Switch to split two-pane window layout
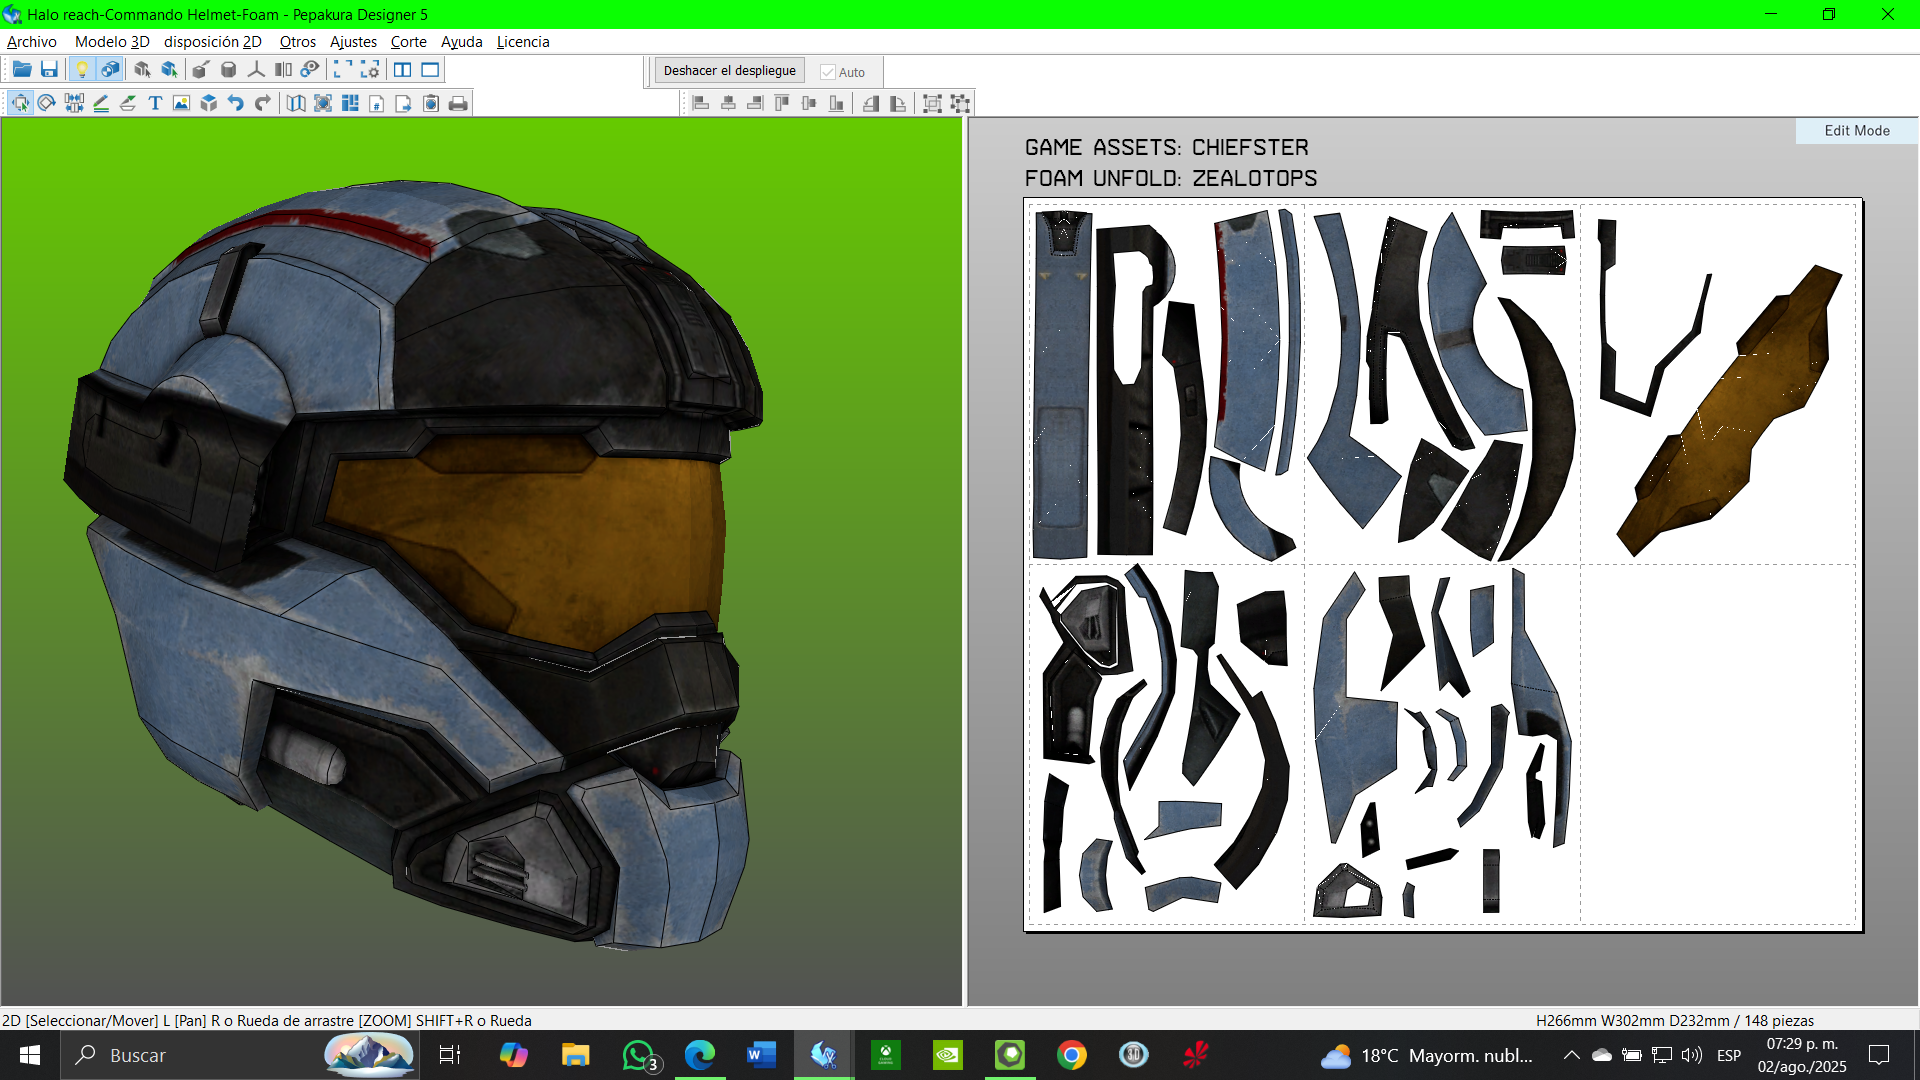 [x=402, y=70]
